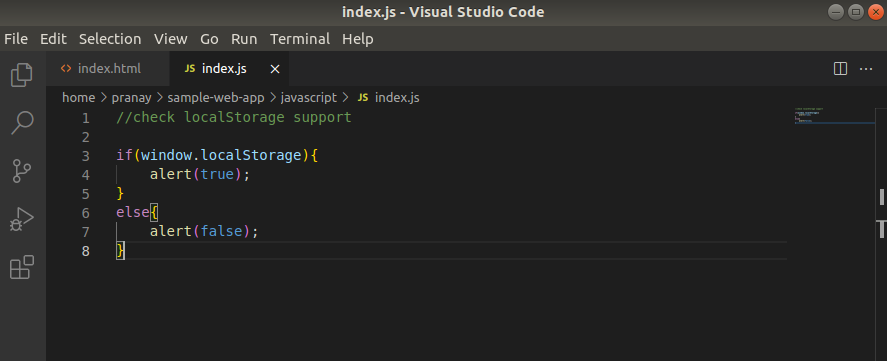
Task: Open the Run menu
Action: pos(244,39)
